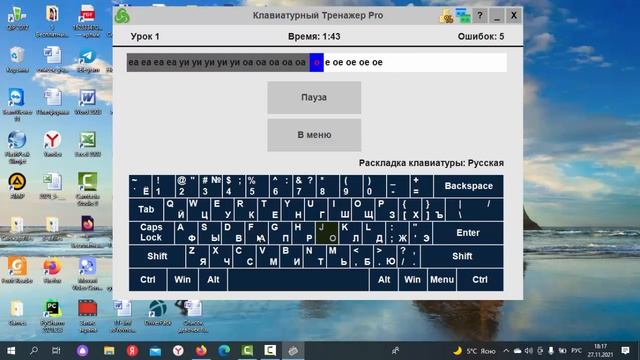Open Yandex desktop shortcut with red Y
Viewport: 640px width, 360px height.
pos(52,144)
